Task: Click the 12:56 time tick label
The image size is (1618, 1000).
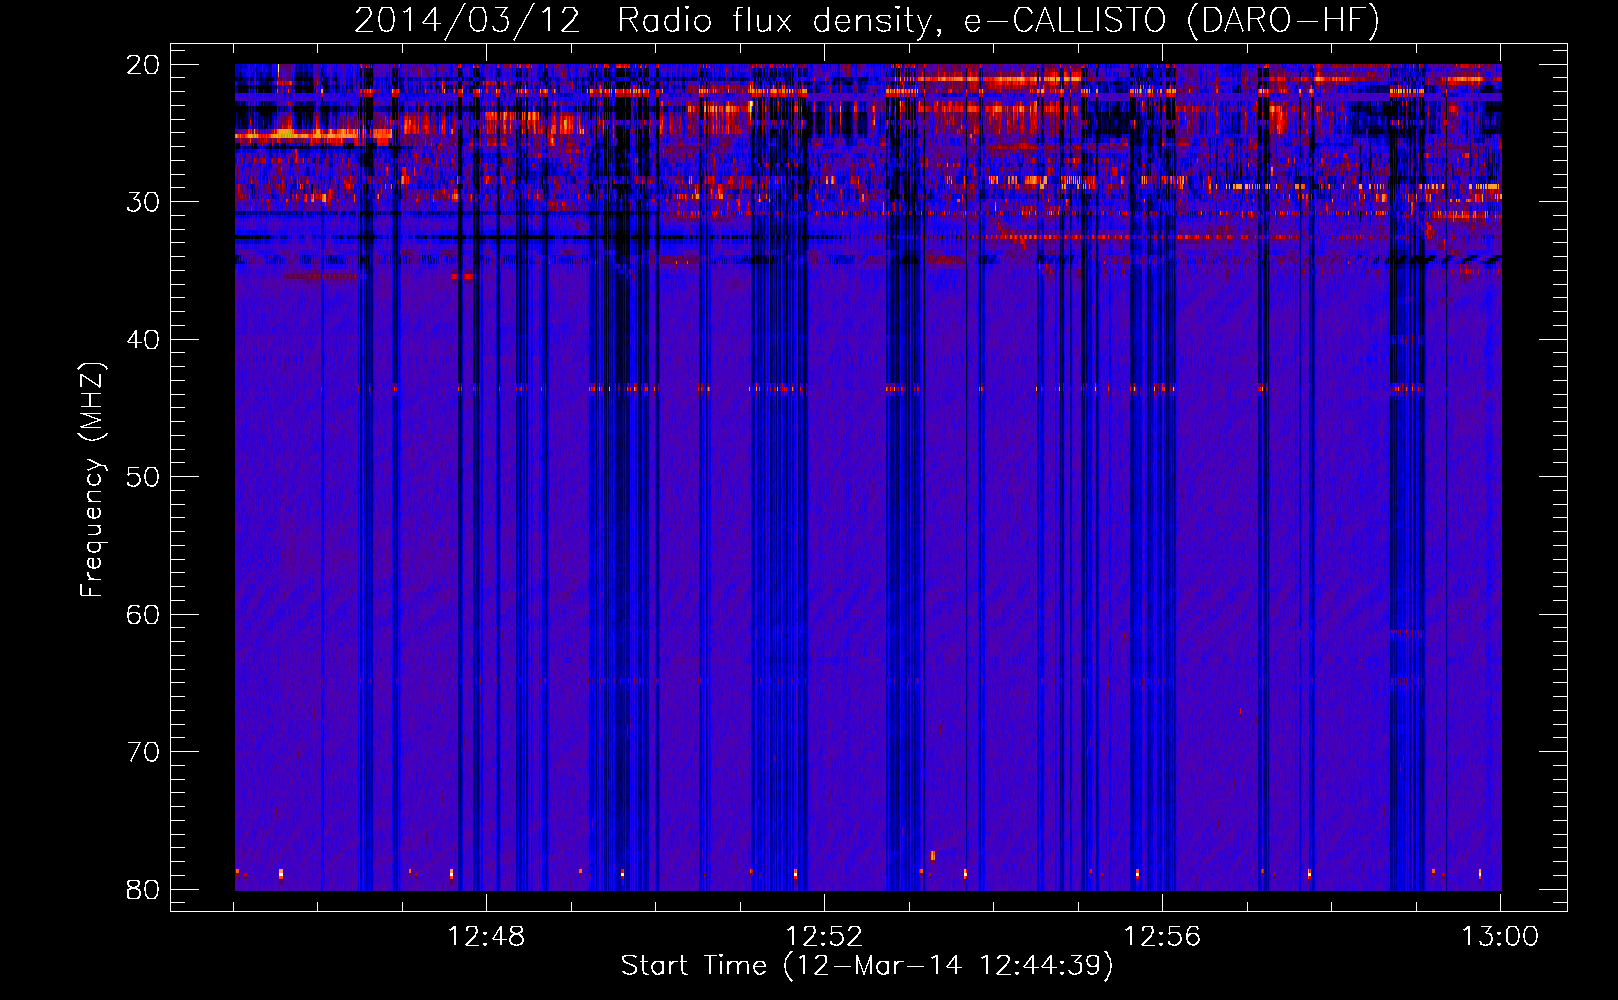Action: [1162, 937]
